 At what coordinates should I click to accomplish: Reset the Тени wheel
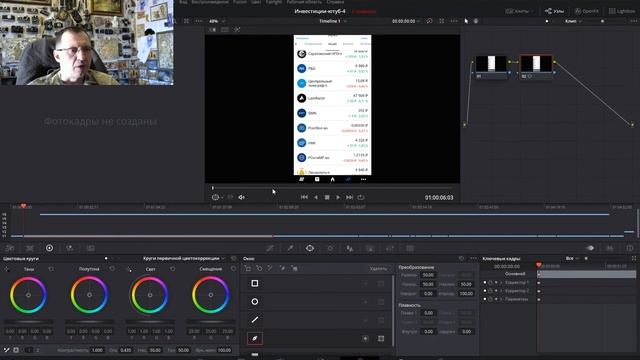(x=51, y=269)
